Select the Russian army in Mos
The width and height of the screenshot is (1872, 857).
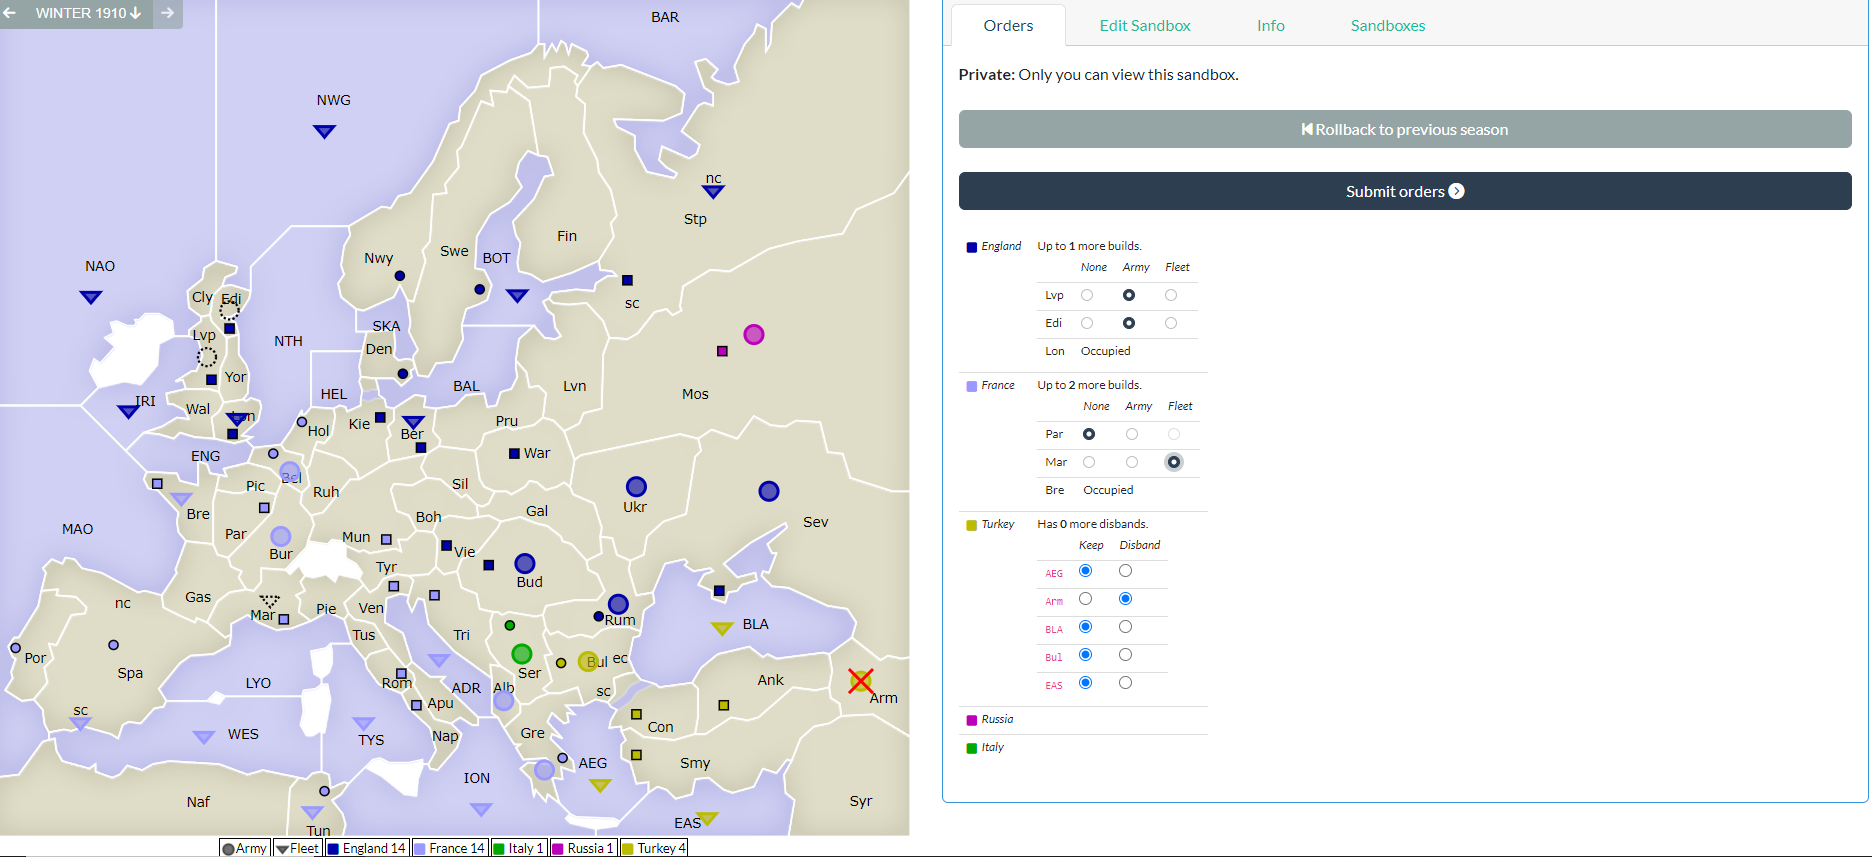tap(754, 335)
